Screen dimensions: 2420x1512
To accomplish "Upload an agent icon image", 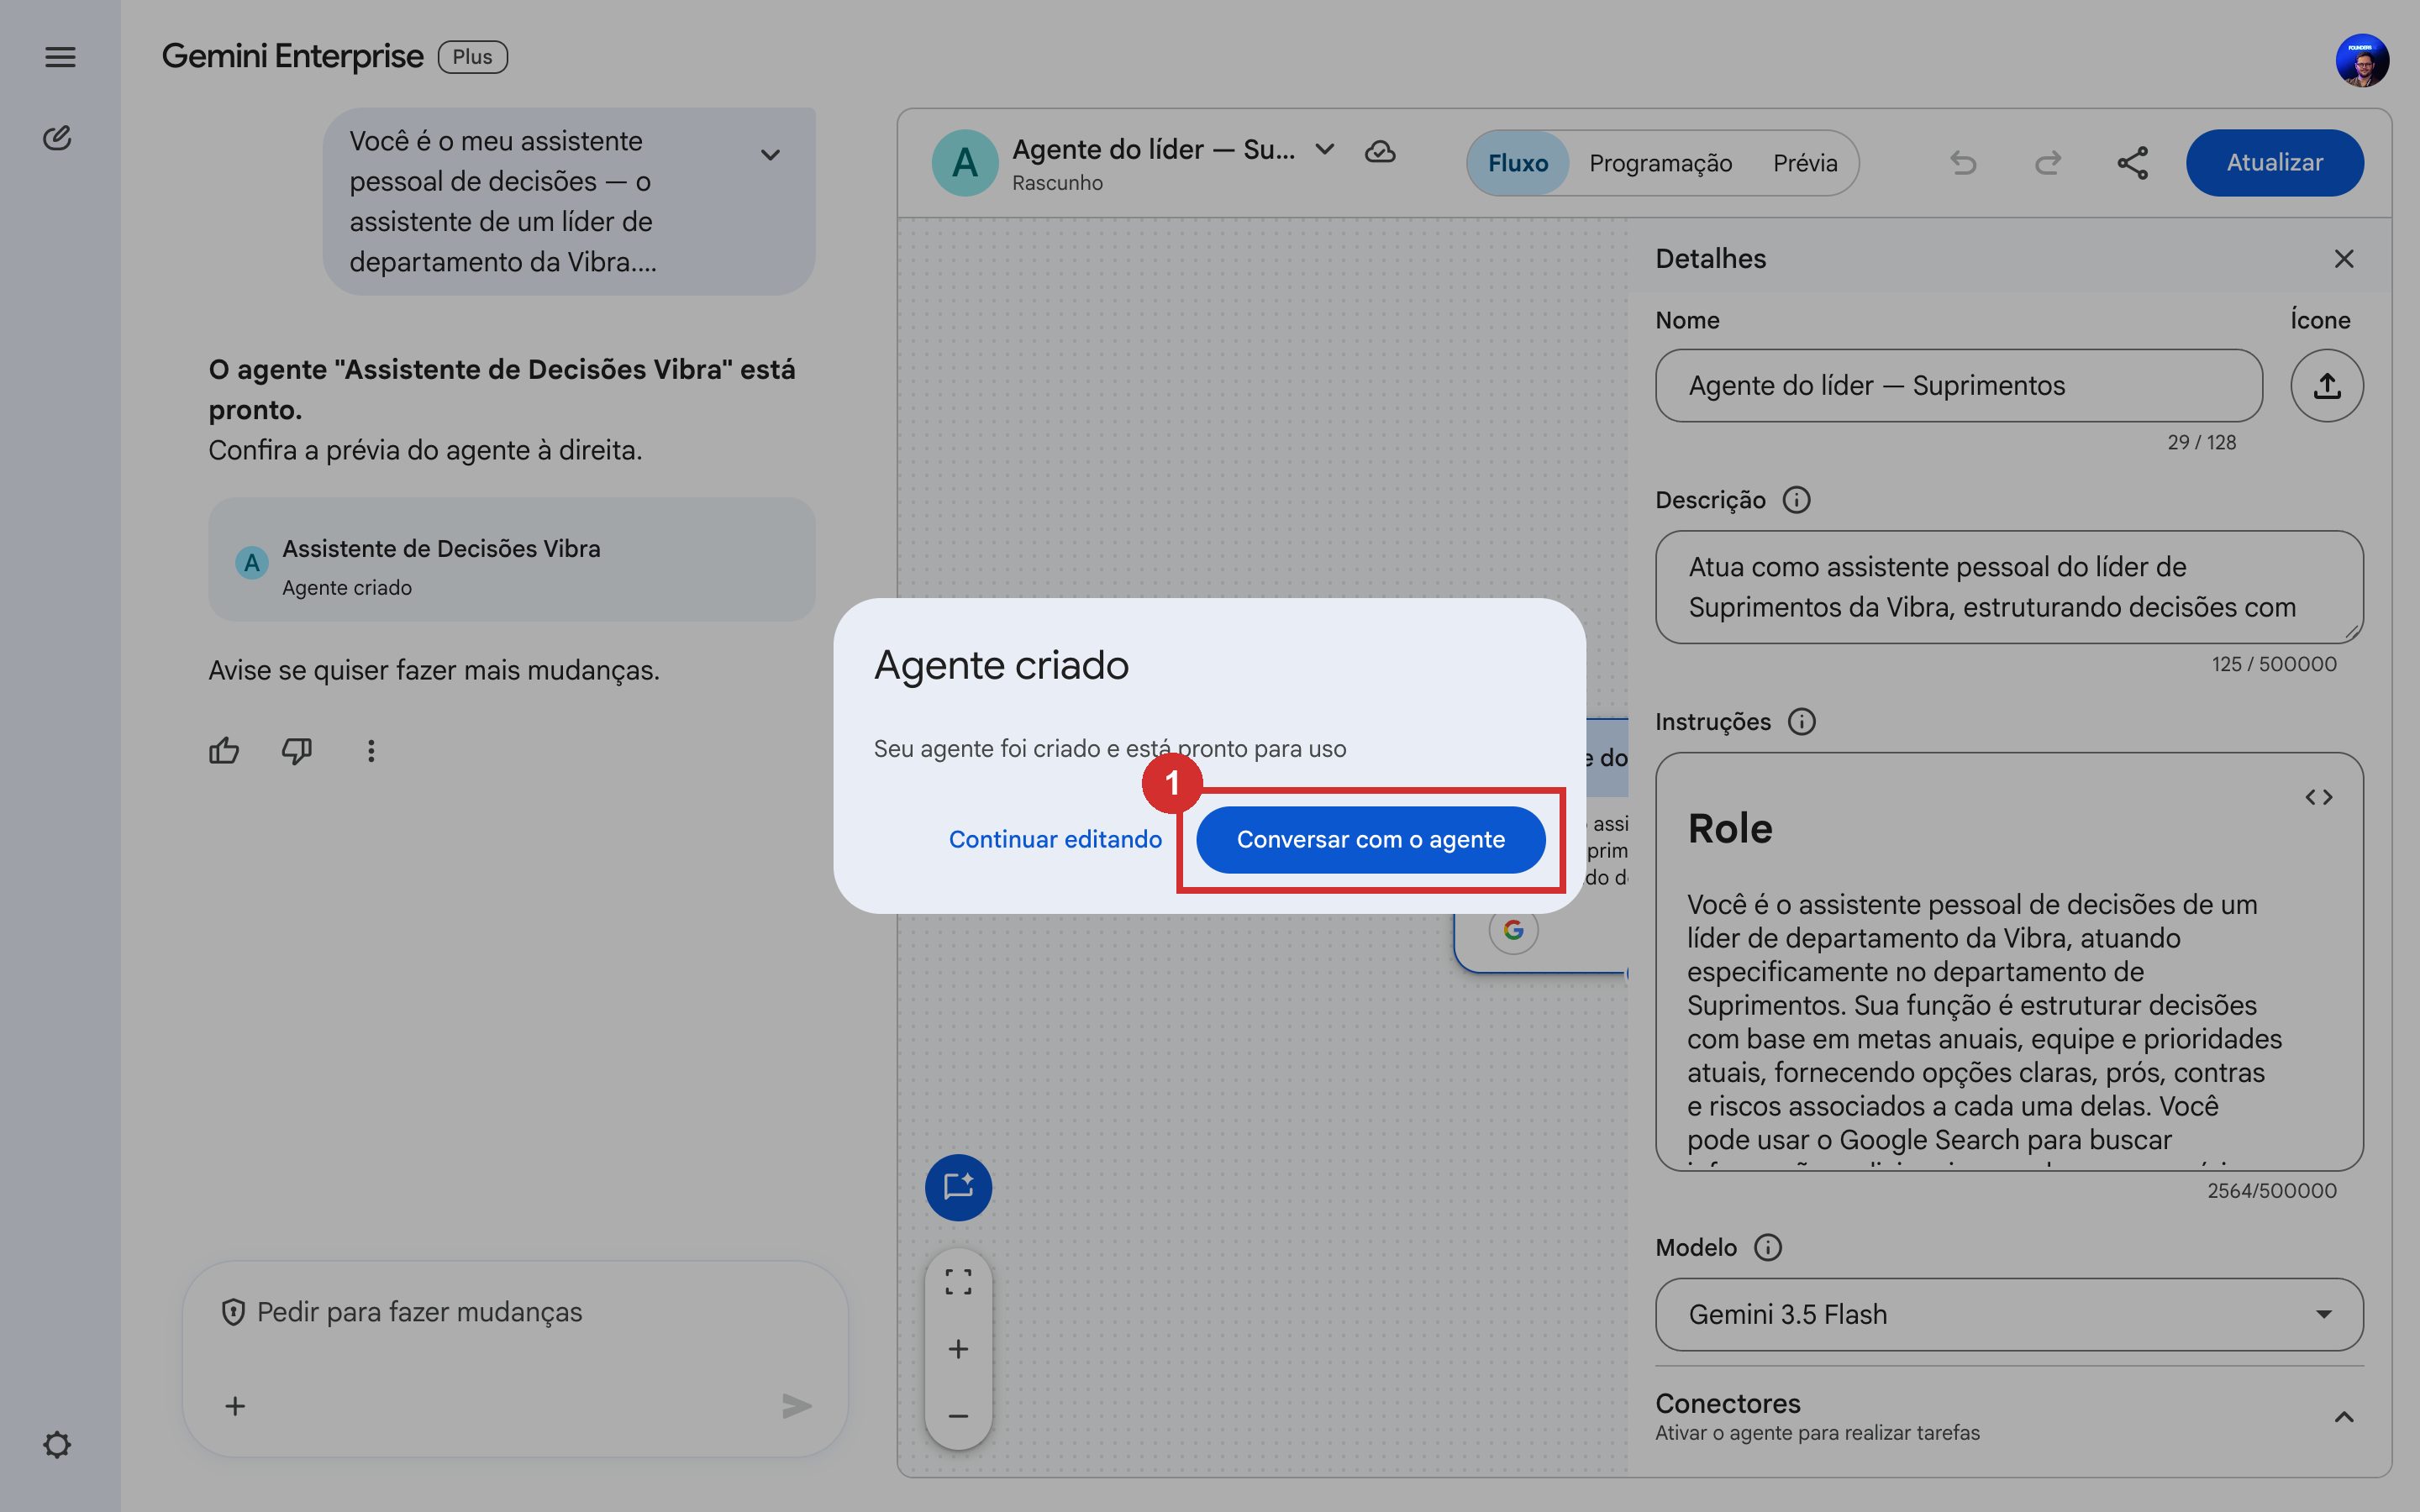I will coord(2327,385).
